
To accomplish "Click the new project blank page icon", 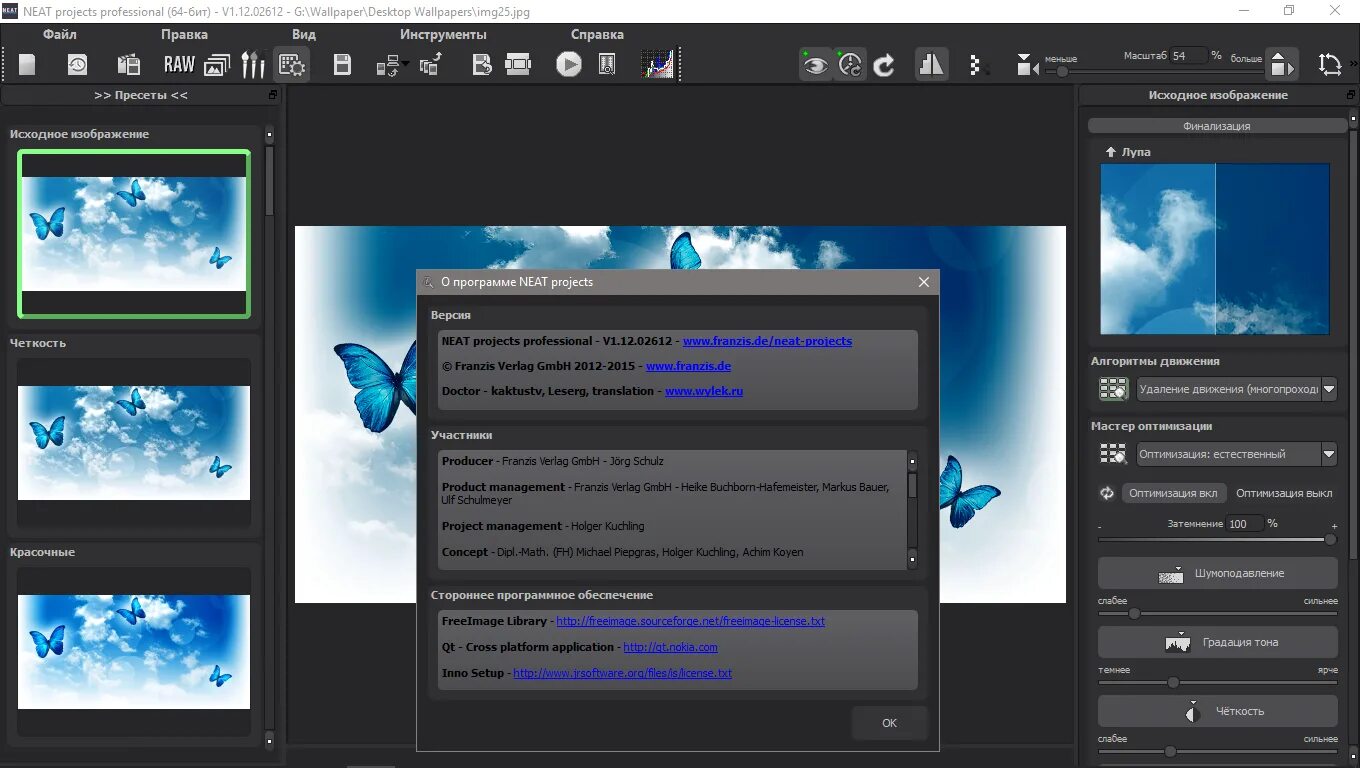I will 27,65.
